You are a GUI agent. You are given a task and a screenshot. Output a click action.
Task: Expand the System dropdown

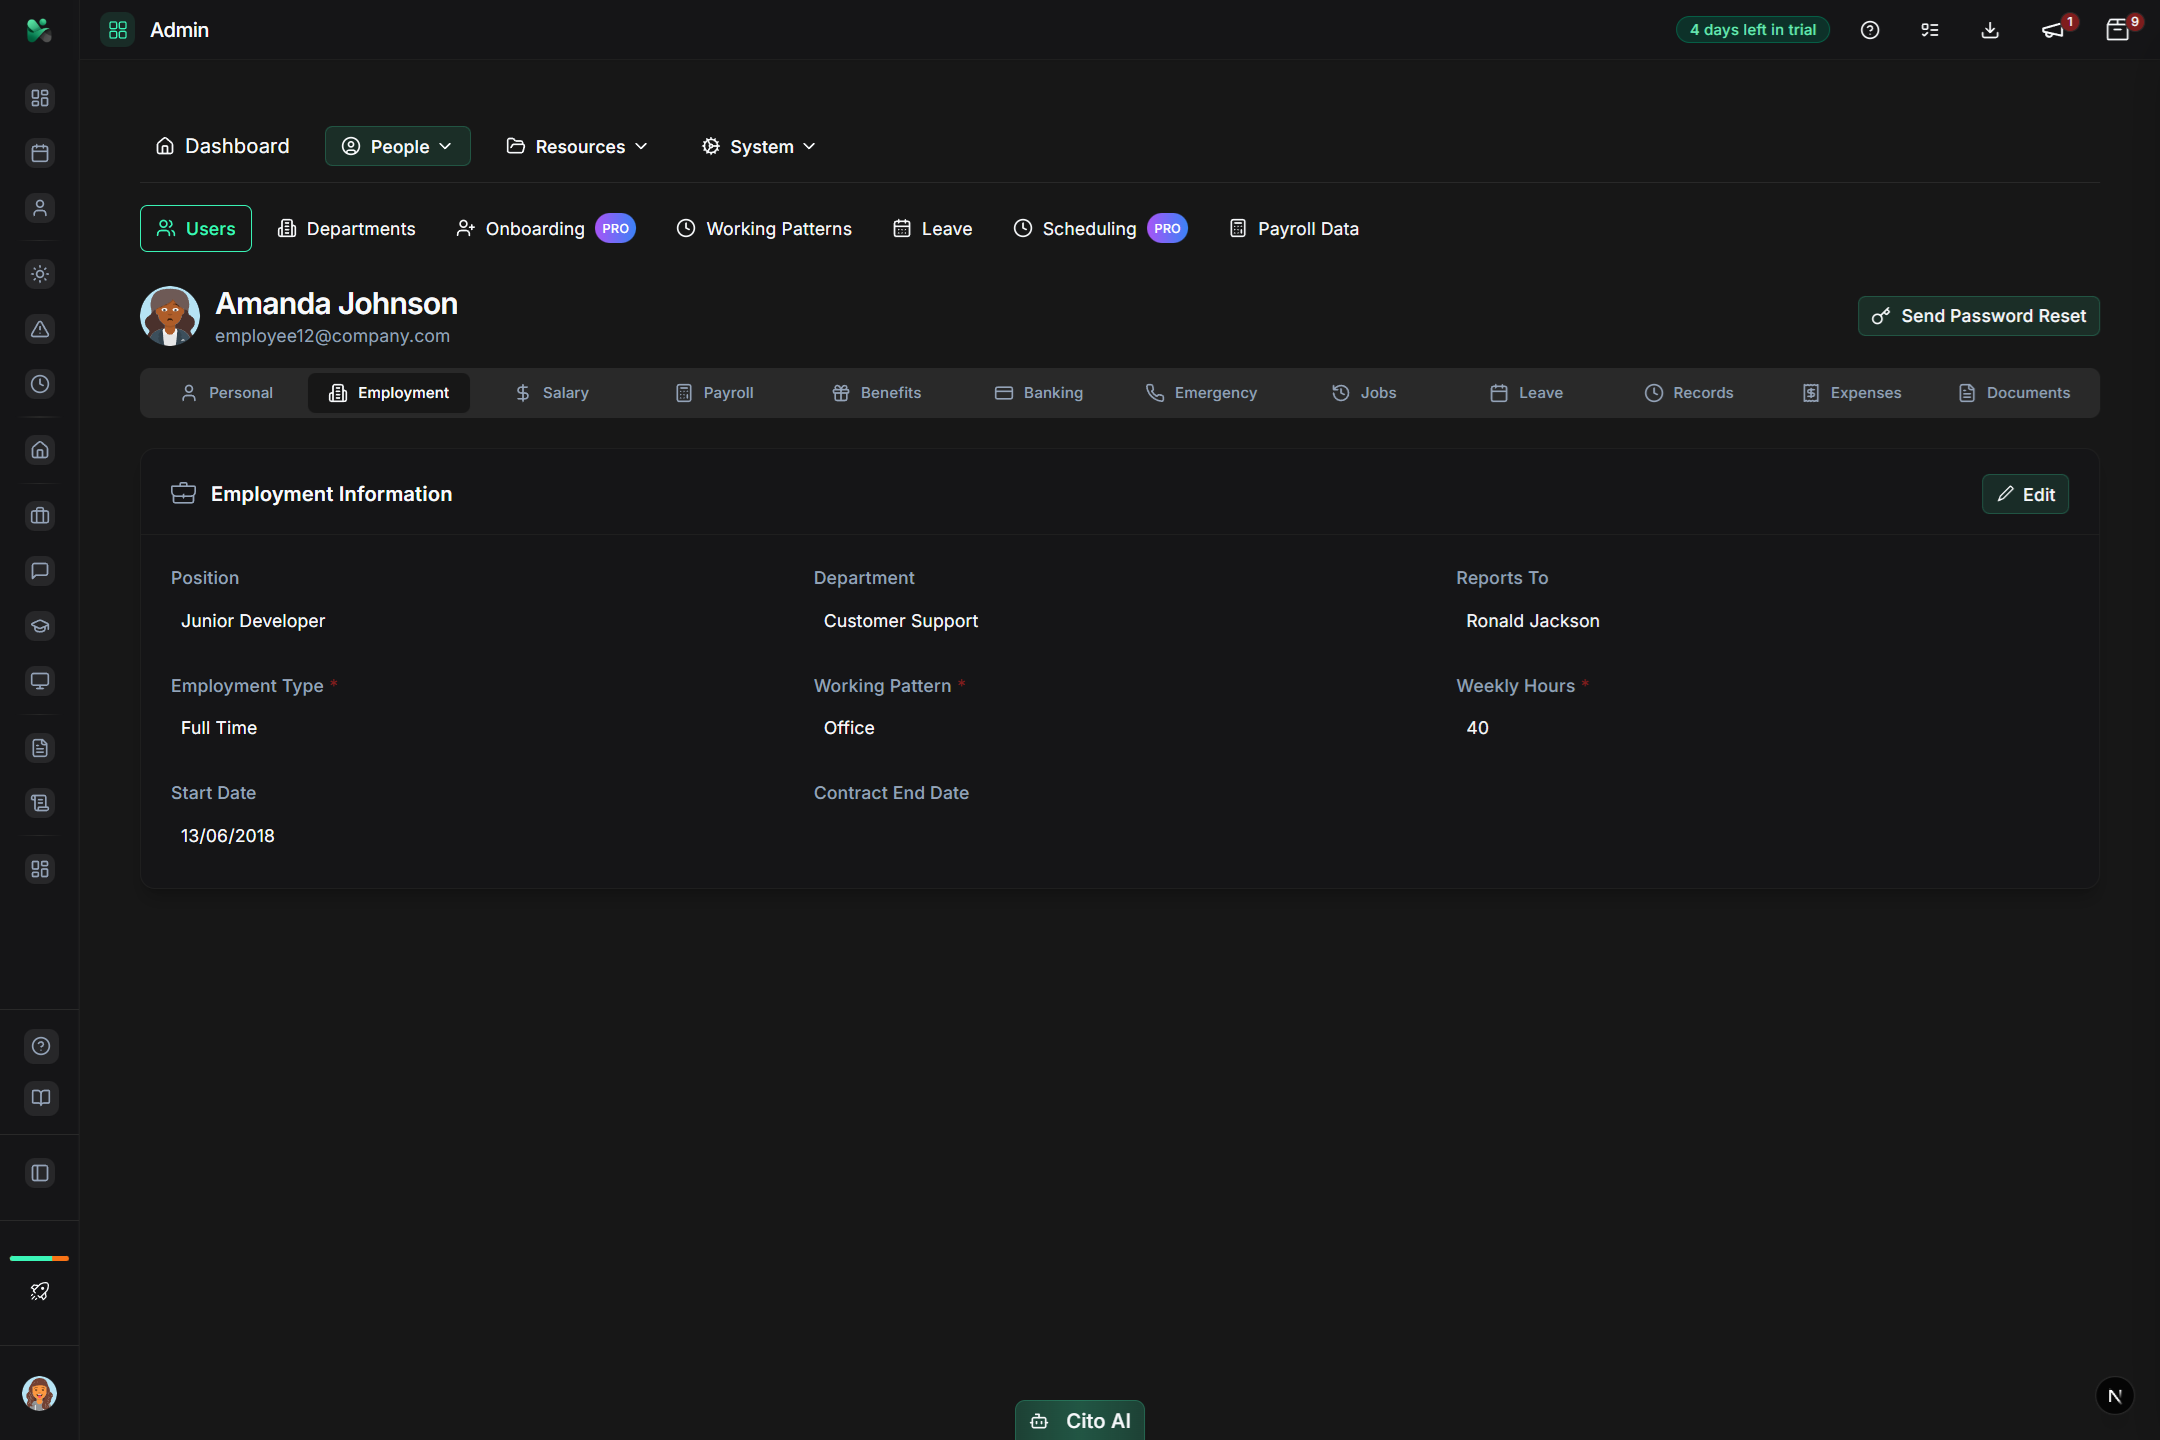757,146
